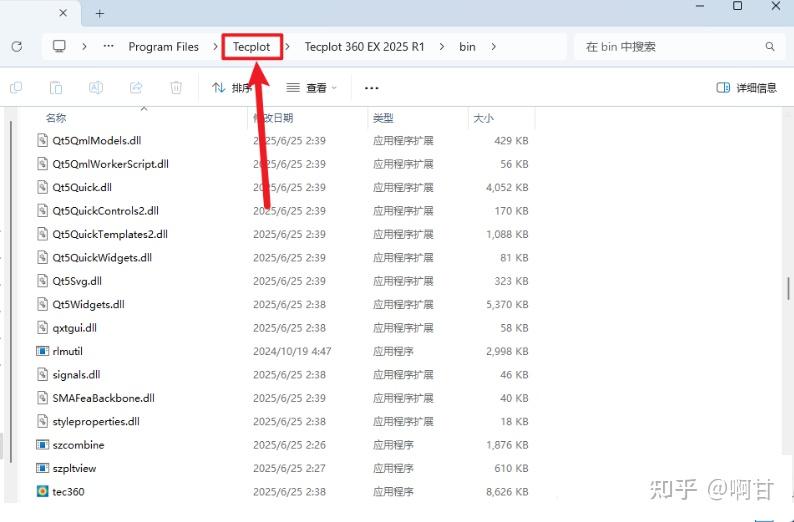The image size is (794, 522).
Task: Click the magnifier search icon
Action: [x=770, y=47]
